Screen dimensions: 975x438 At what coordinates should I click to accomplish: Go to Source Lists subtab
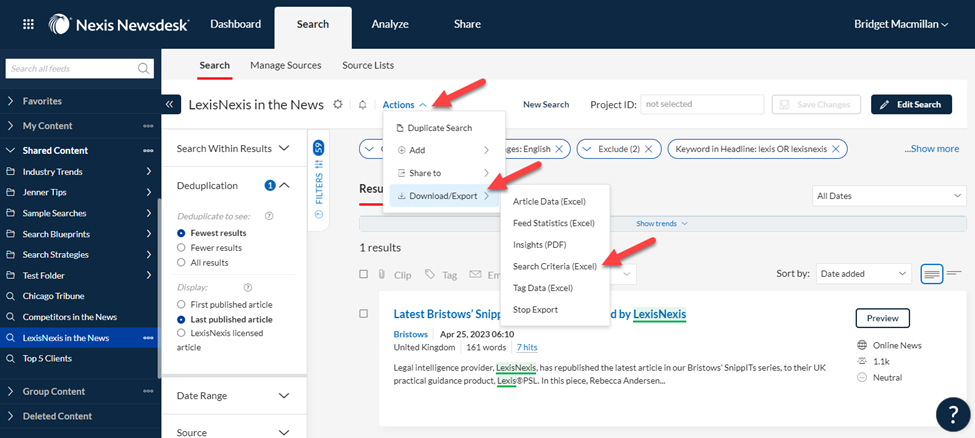pos(367,65)
